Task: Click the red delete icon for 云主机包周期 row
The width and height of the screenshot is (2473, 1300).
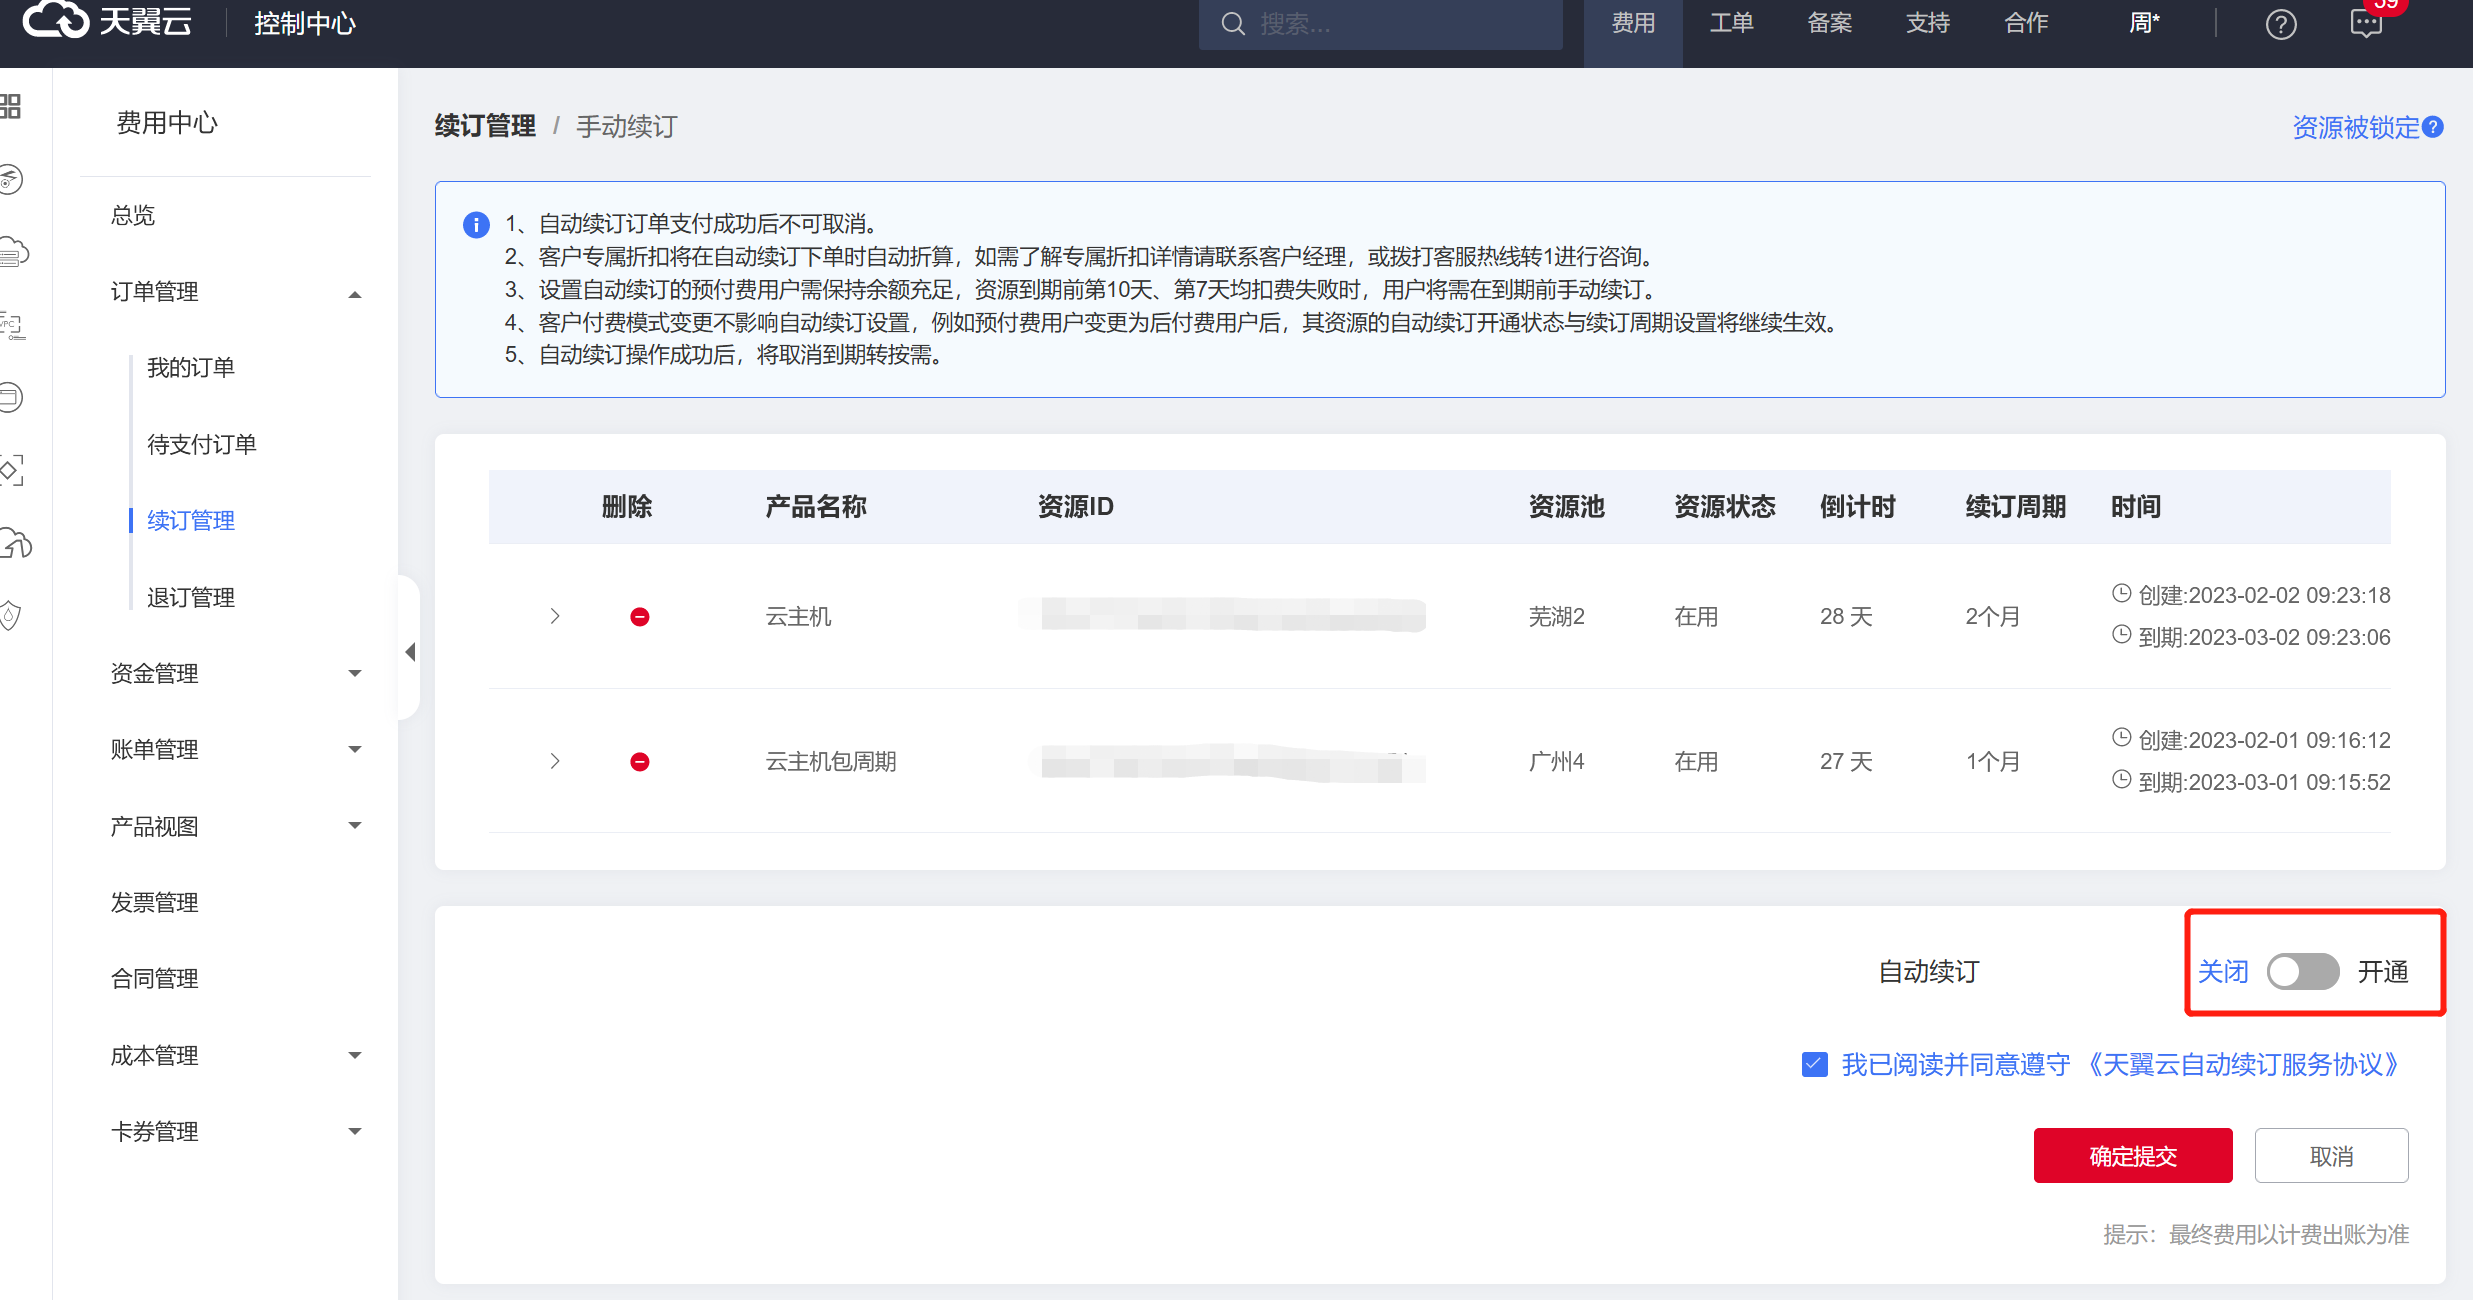Action: tap(640, 762)
